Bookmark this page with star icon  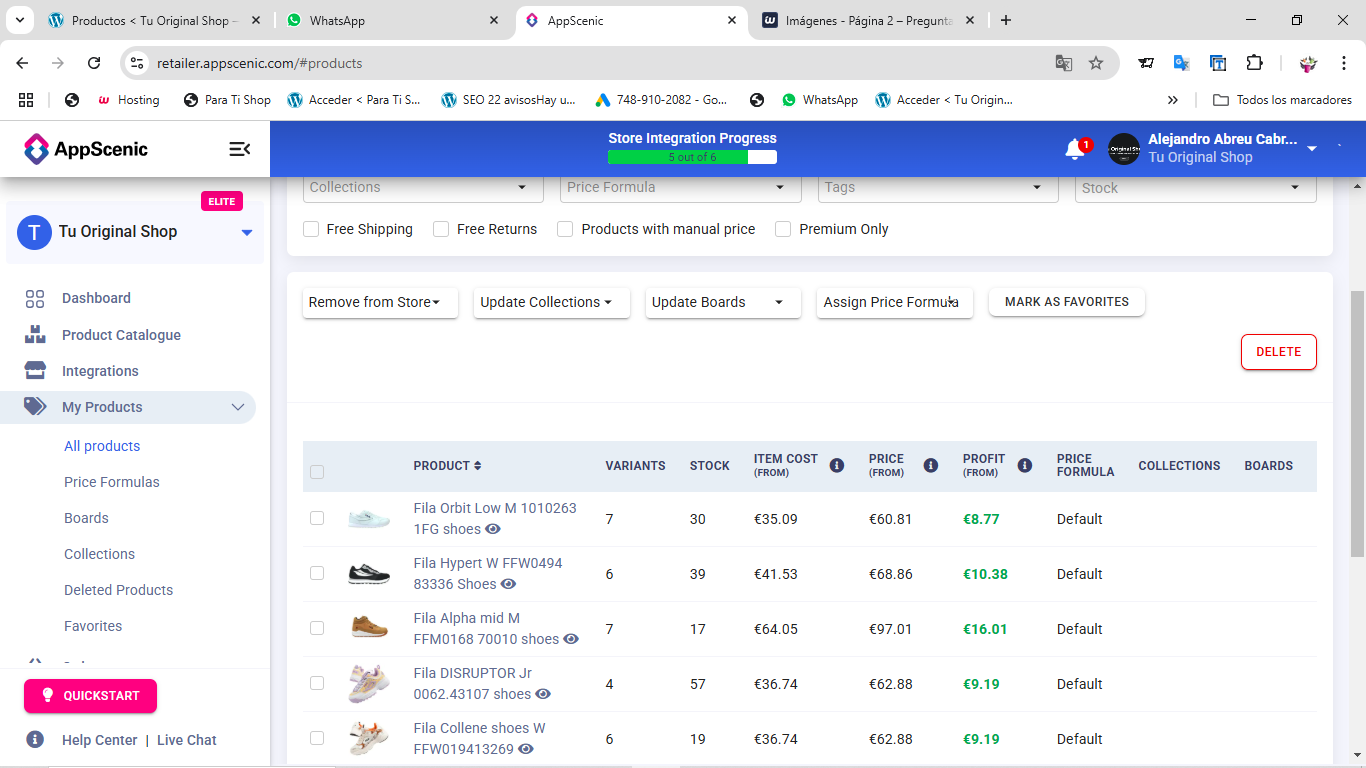coord(1096,63)
